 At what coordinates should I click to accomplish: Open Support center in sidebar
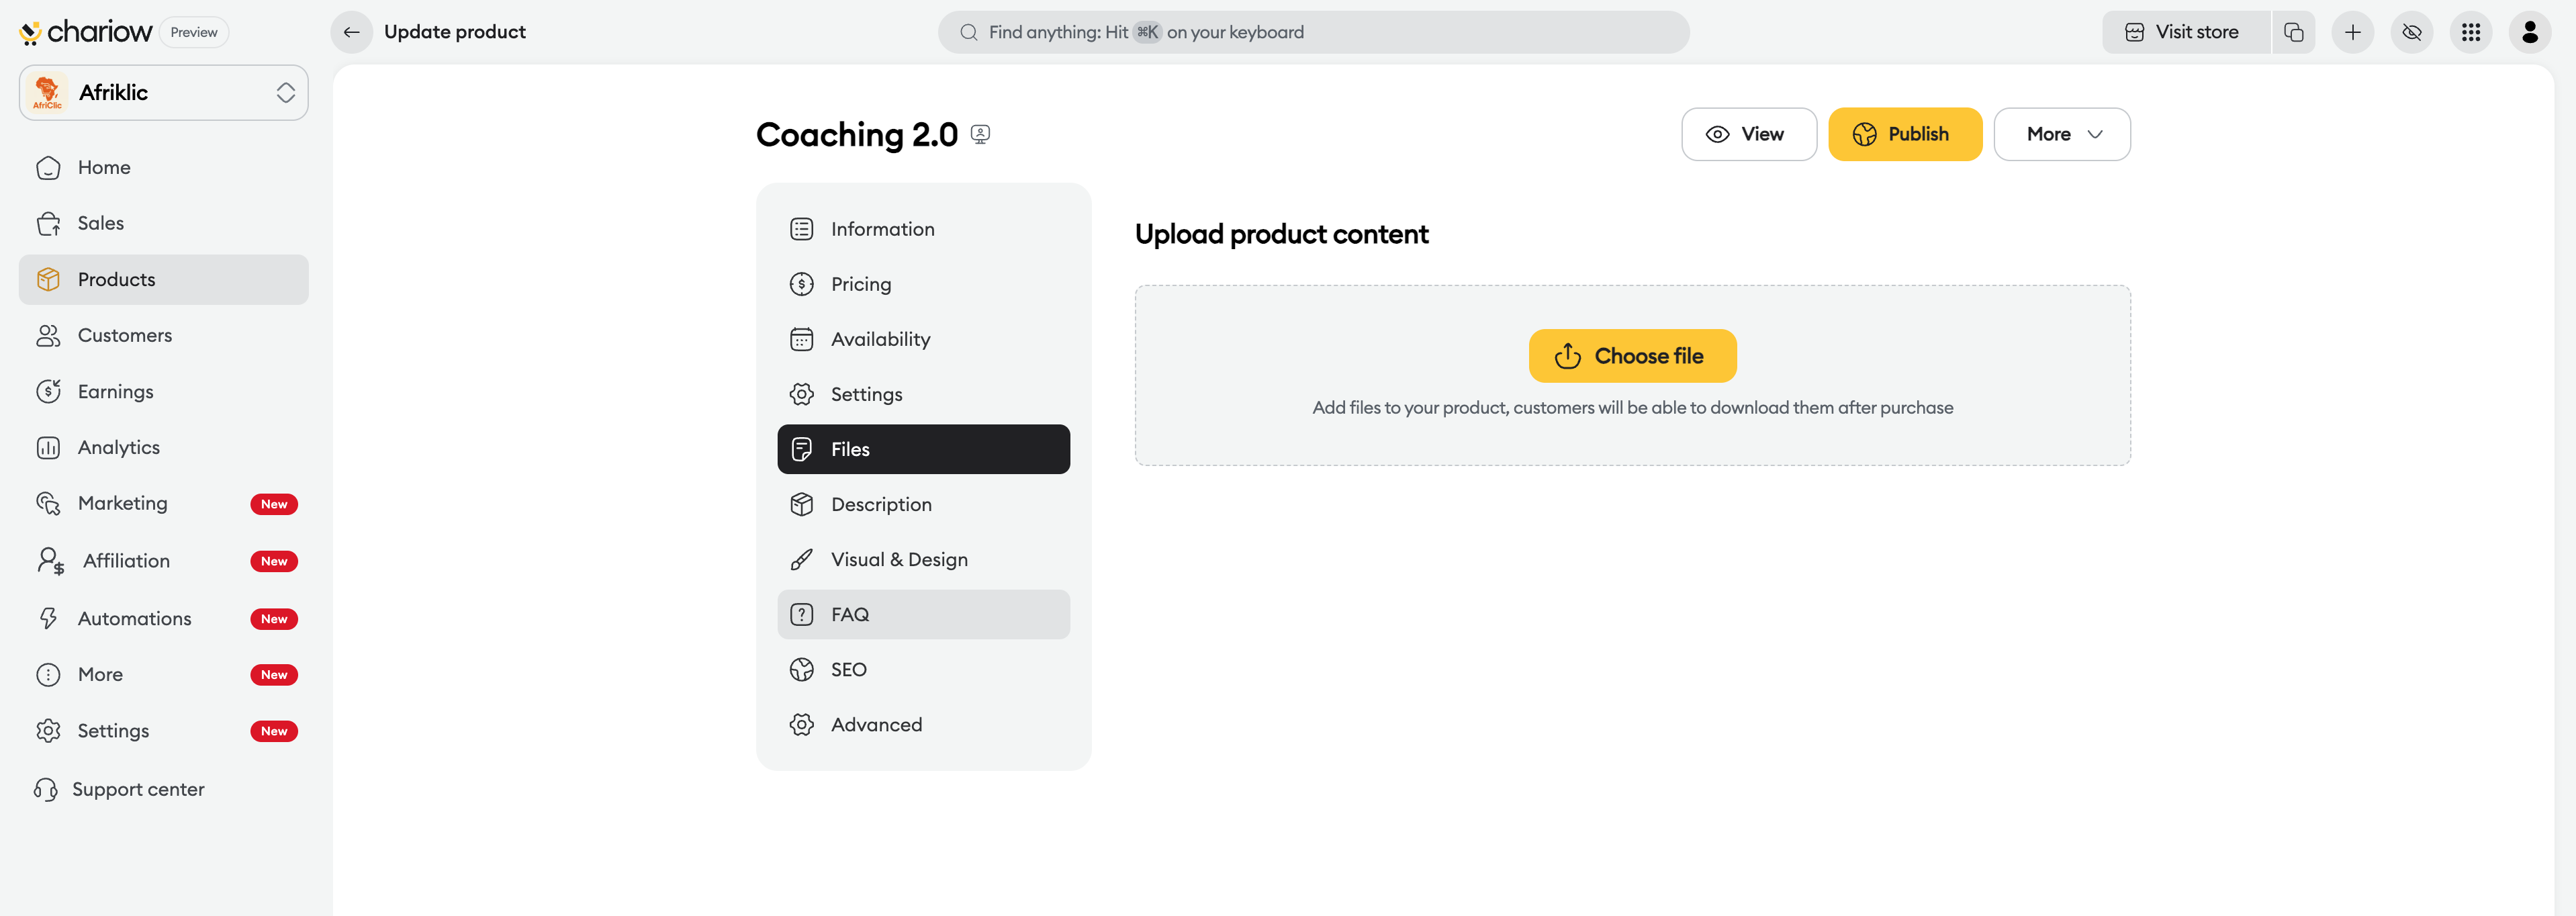coord(138,789)
